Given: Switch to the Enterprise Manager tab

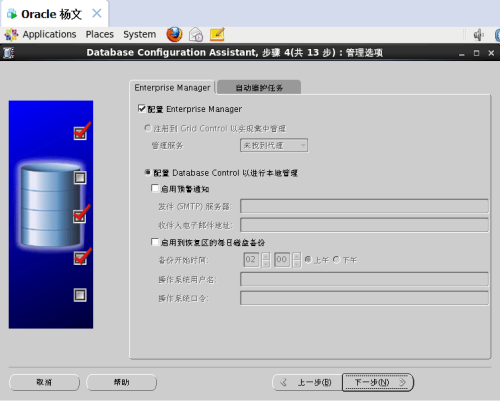Looking at the screenshot, I should pyautogui.click(x=172, y=88).
